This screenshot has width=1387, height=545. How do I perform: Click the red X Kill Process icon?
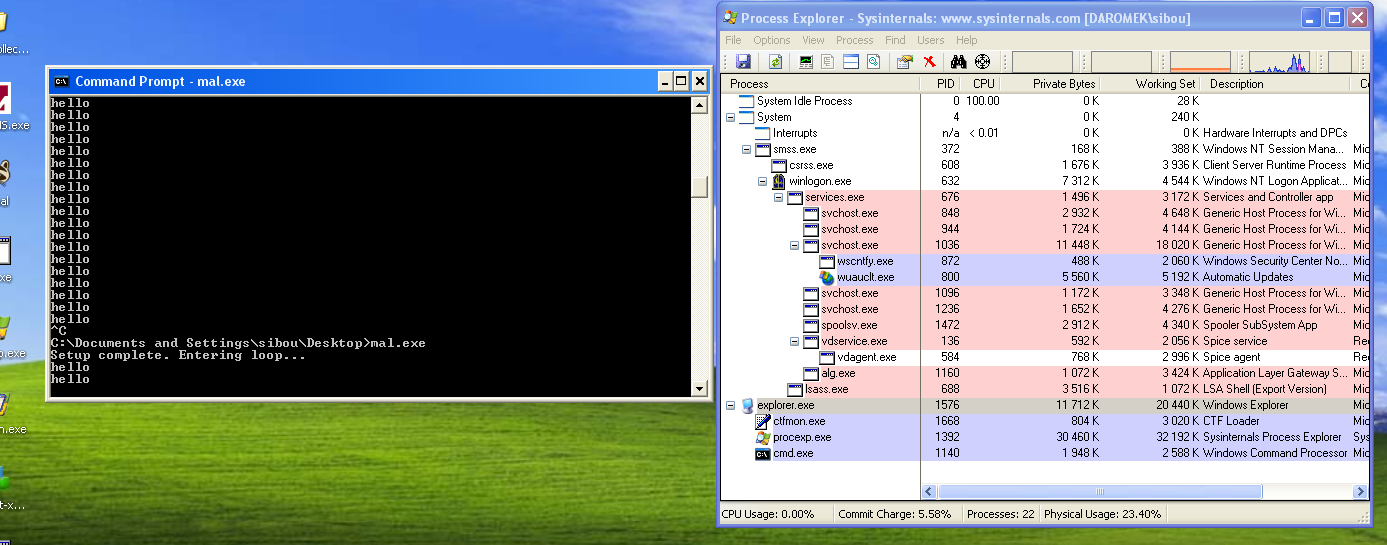(929, 62)
